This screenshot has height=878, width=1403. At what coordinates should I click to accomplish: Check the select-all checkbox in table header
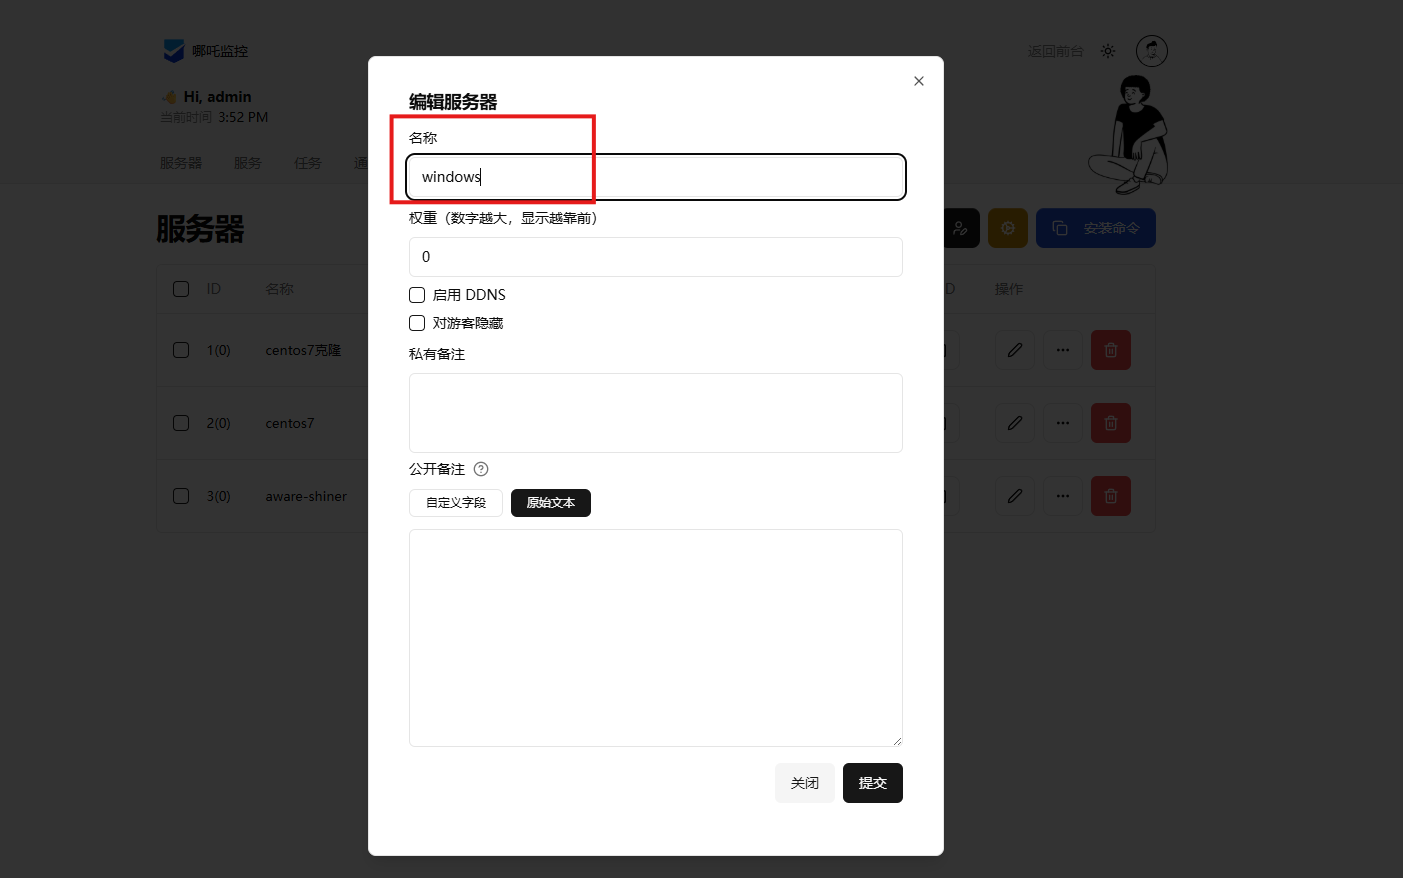181,289
